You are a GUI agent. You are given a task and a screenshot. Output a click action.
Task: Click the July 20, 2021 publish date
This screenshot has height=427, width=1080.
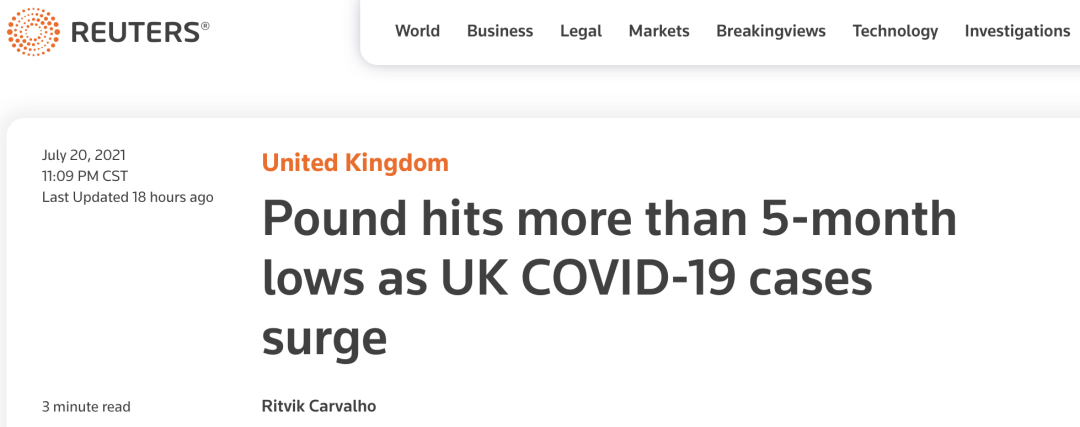pos(84,155)
